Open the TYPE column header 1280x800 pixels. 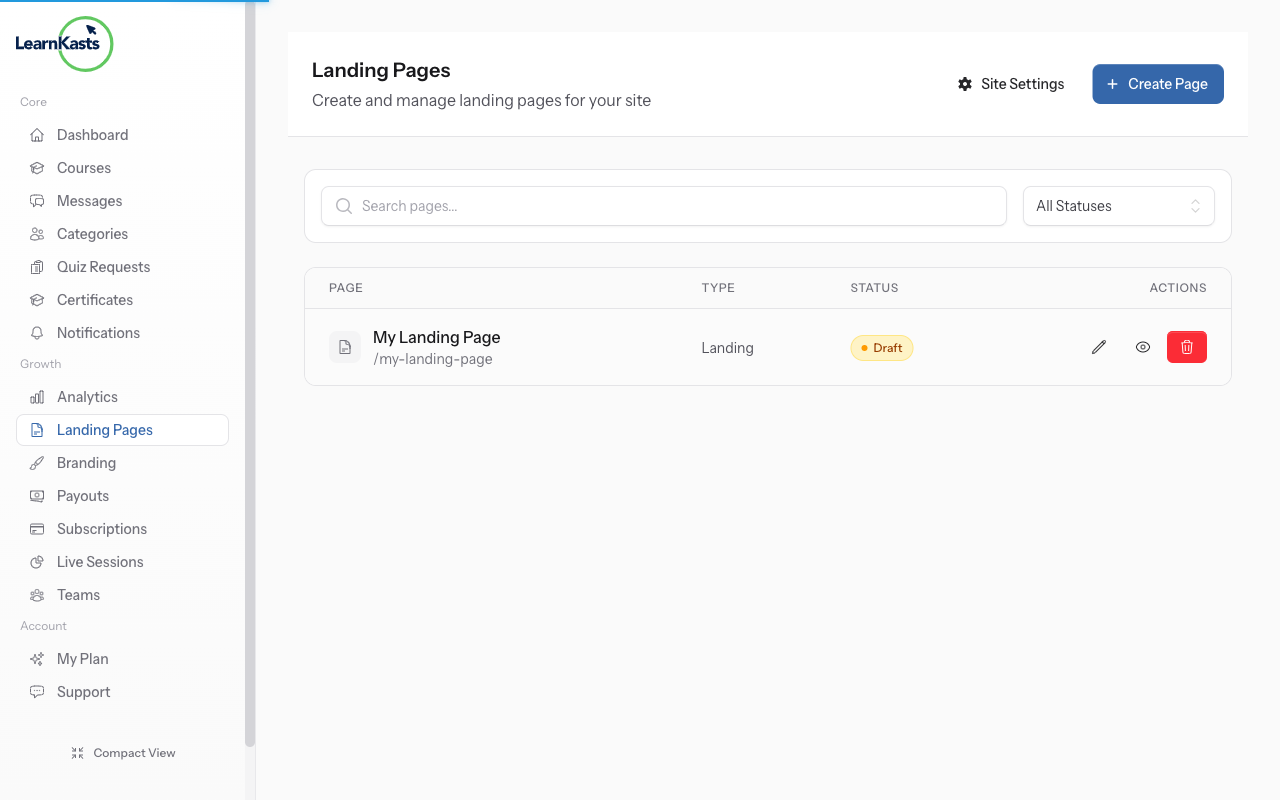click(718, 287)
